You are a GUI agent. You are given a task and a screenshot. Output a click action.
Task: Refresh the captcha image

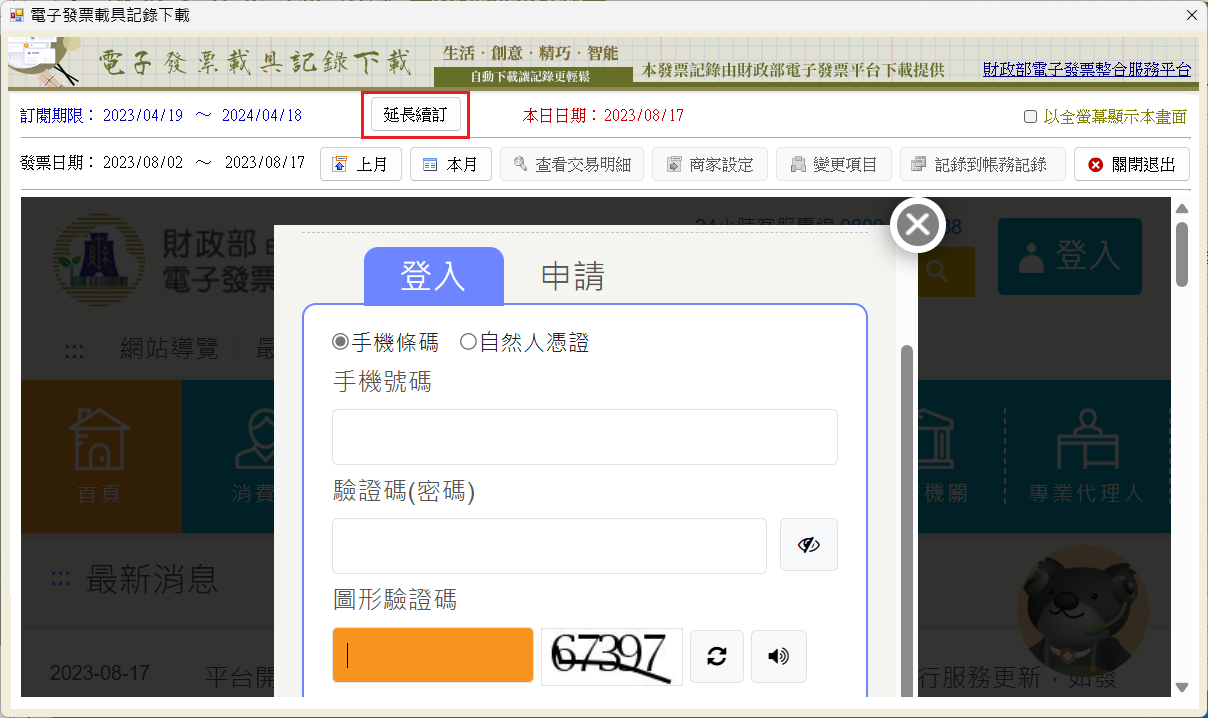point(717,656)
